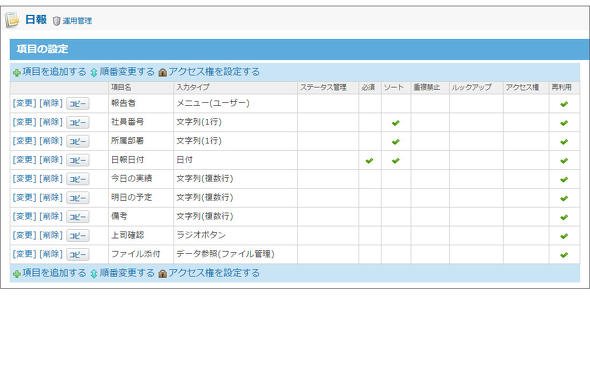Viewport: 590px width, 383px height.
Task: Click 再利用 checkmark in the ファイル添付 row
Action: point(564,255)
